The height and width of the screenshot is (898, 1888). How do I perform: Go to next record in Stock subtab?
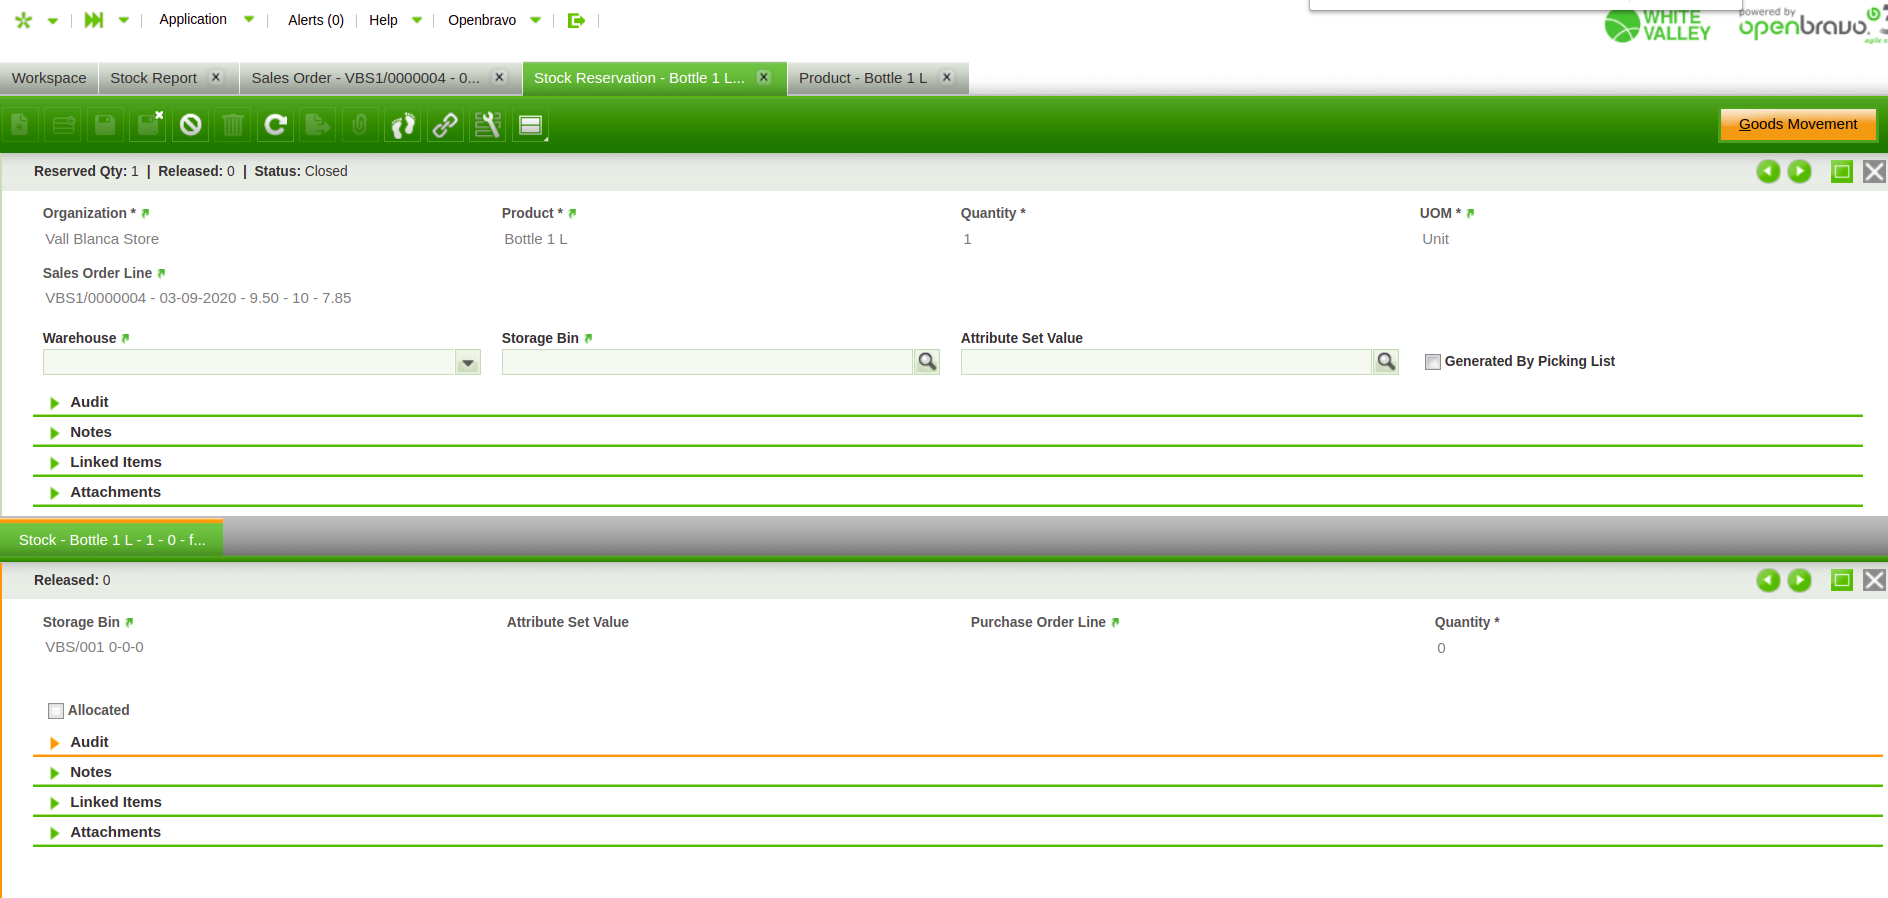tap(1799, 581)
